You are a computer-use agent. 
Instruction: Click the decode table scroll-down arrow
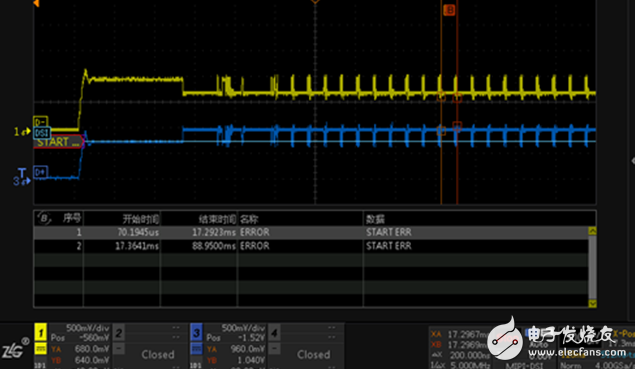coord(592,303)
